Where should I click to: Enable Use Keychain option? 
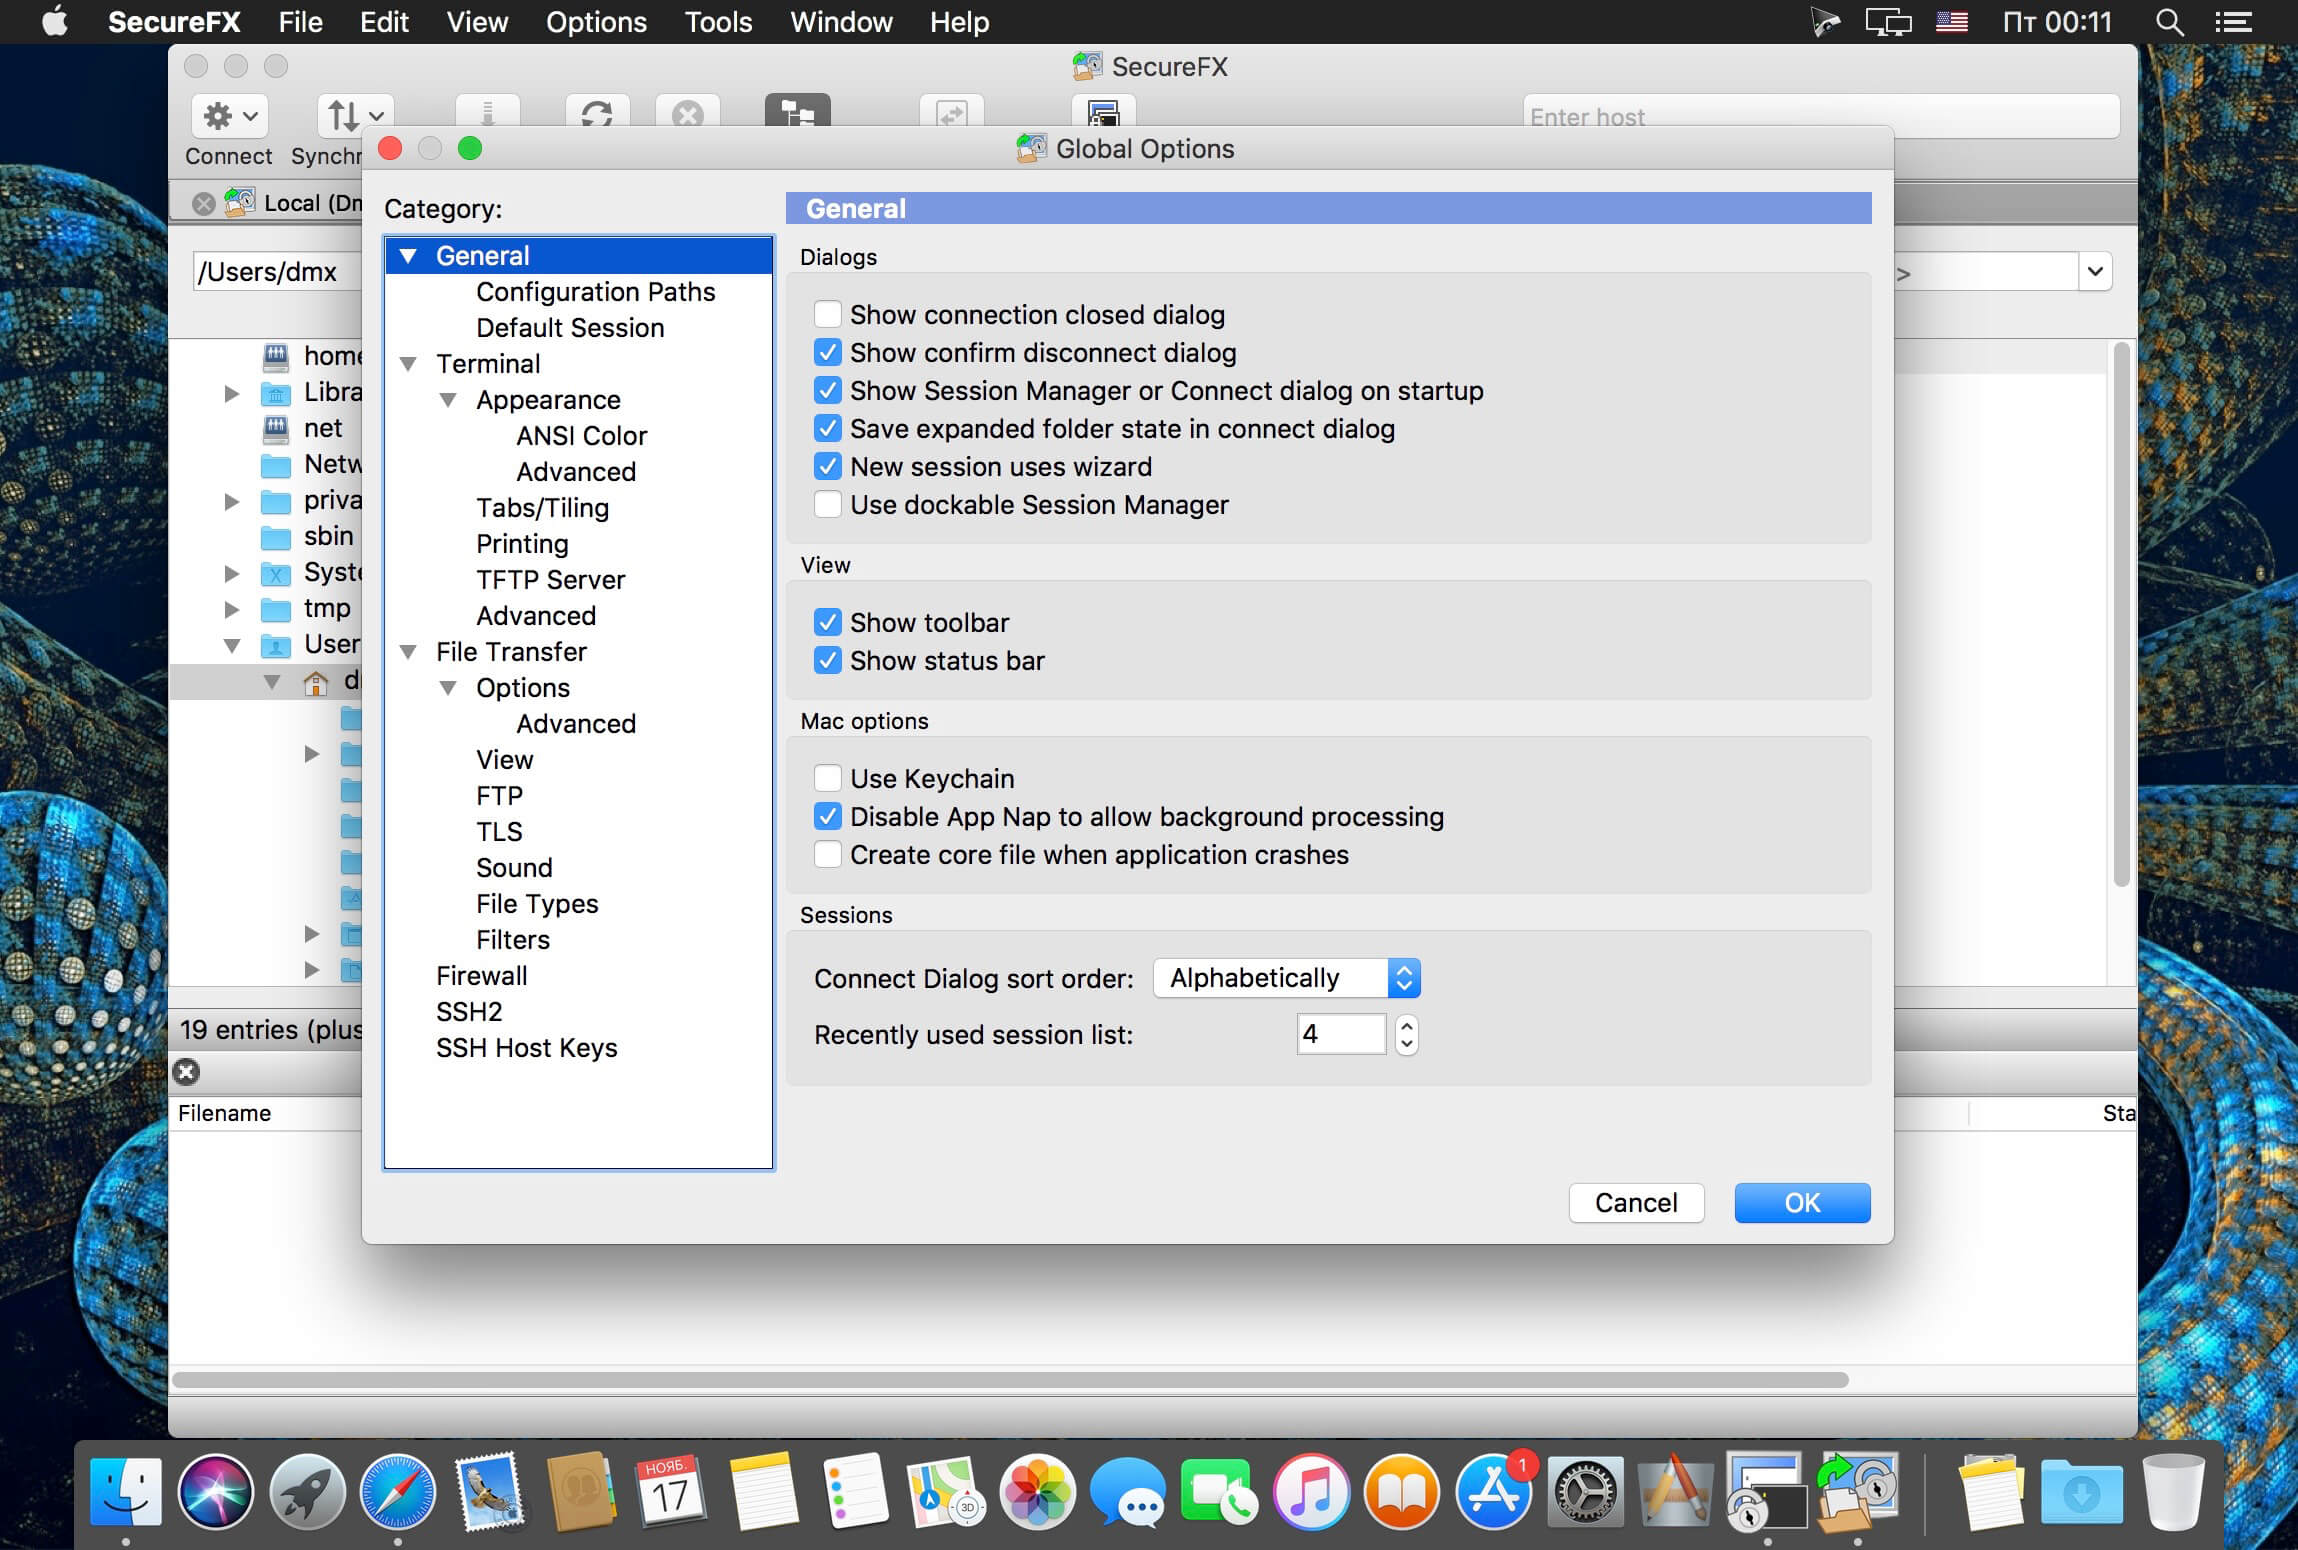point(827,777)
